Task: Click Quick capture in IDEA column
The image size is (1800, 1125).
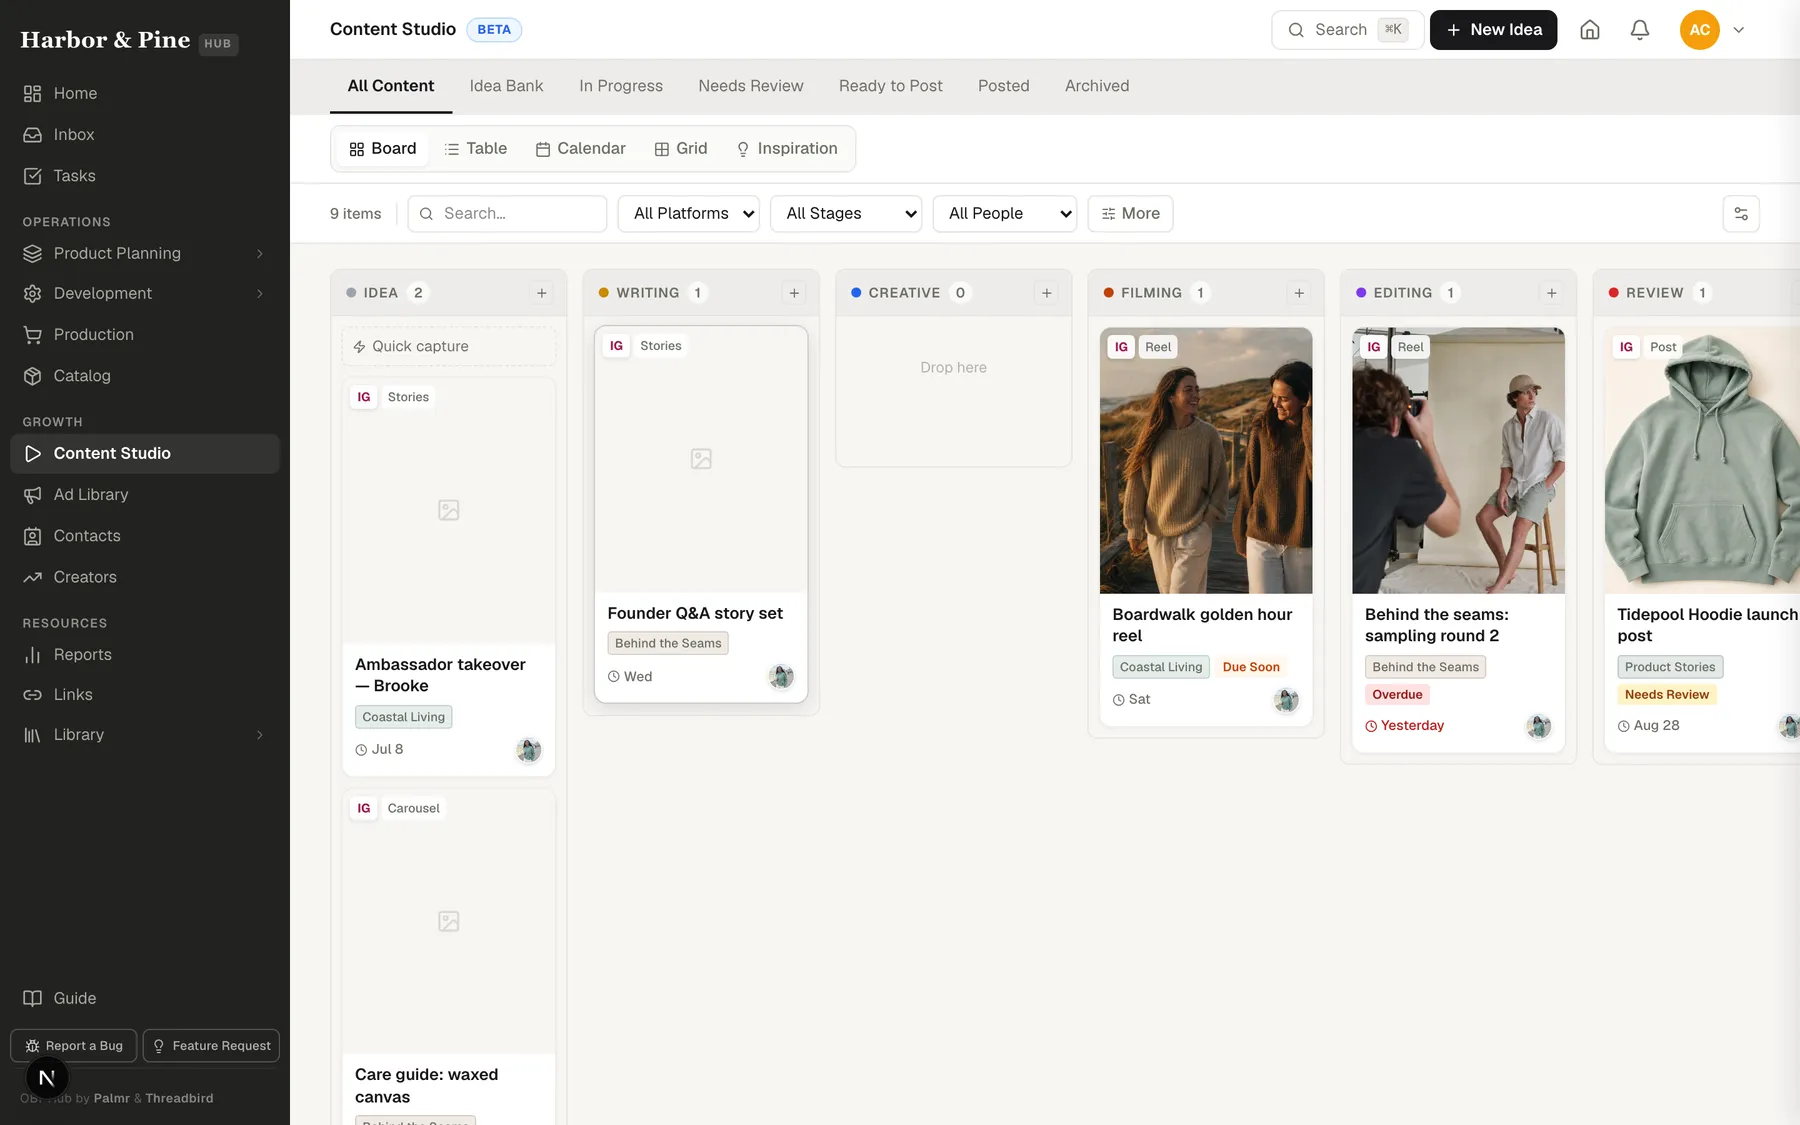Action: click(449, 346)
